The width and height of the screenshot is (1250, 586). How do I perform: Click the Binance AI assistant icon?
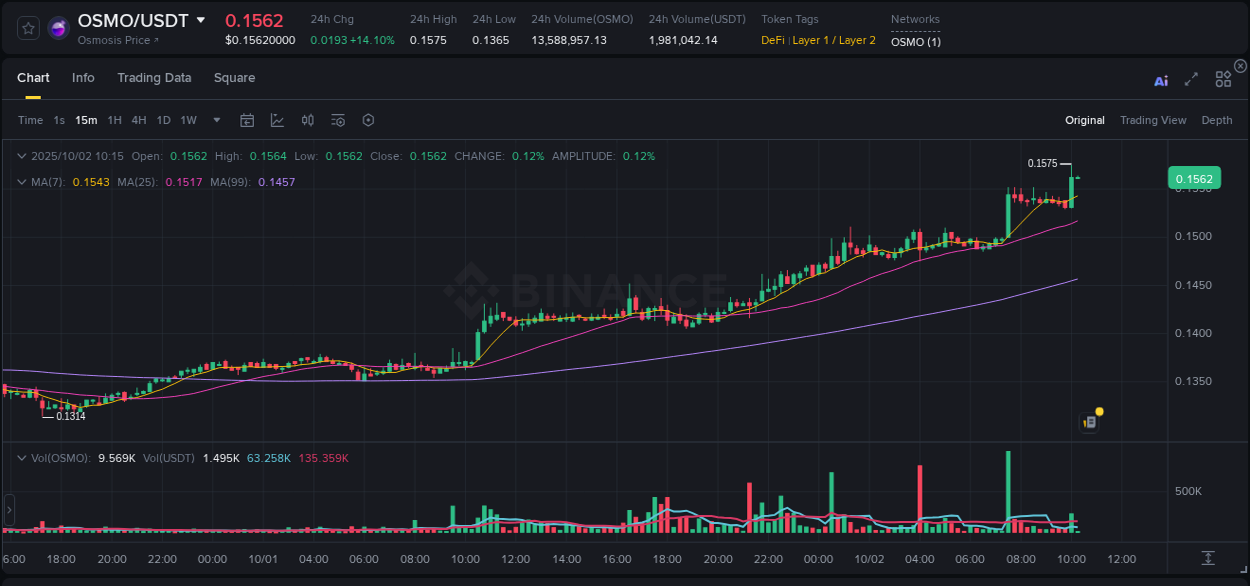tap(1161, 81)
